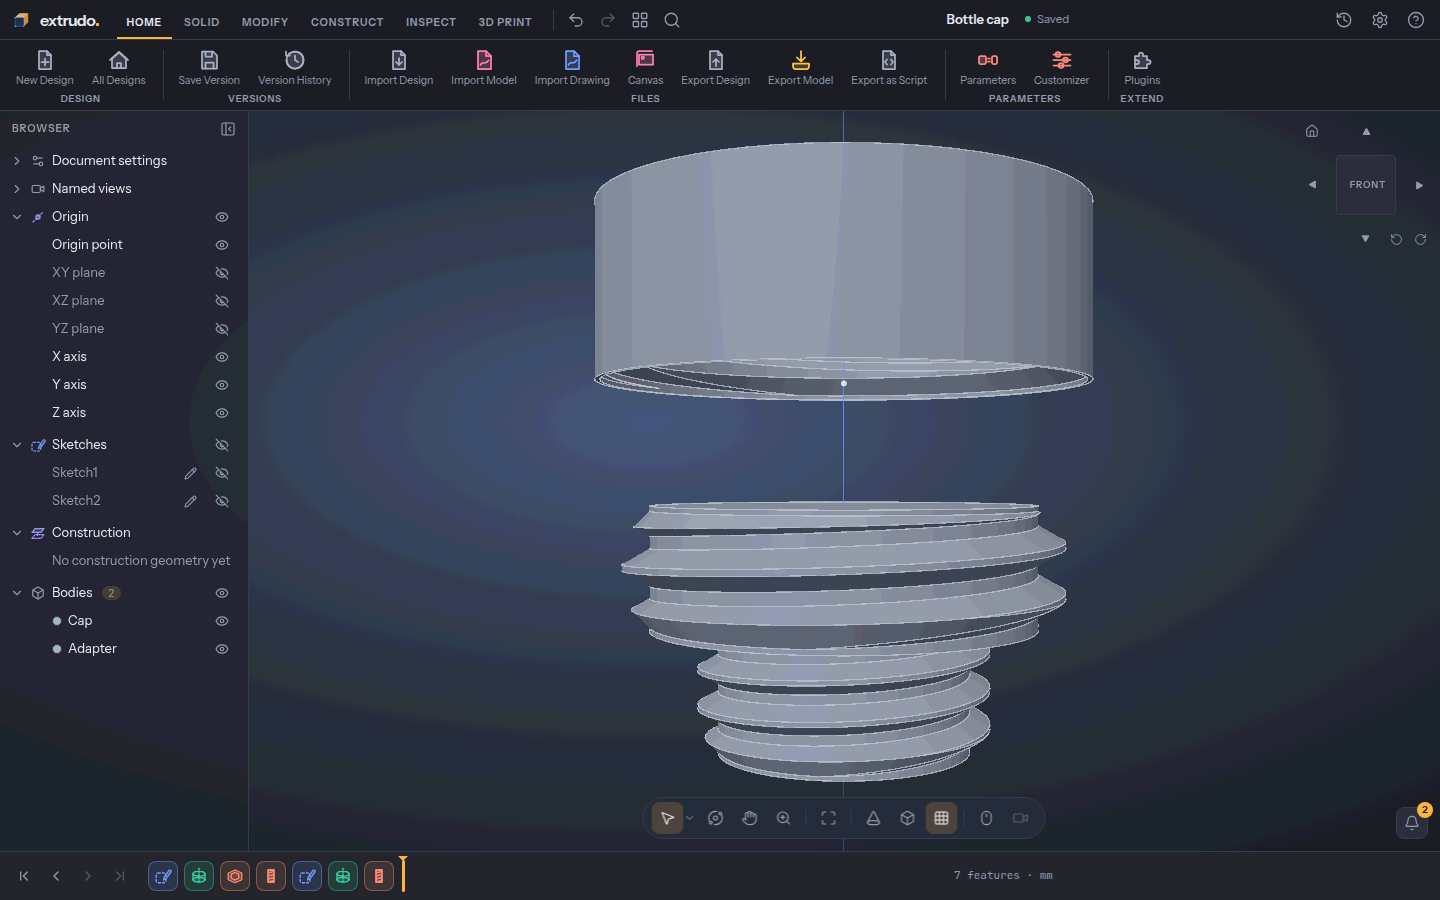Click Import Drawing icon

[572, 60]
